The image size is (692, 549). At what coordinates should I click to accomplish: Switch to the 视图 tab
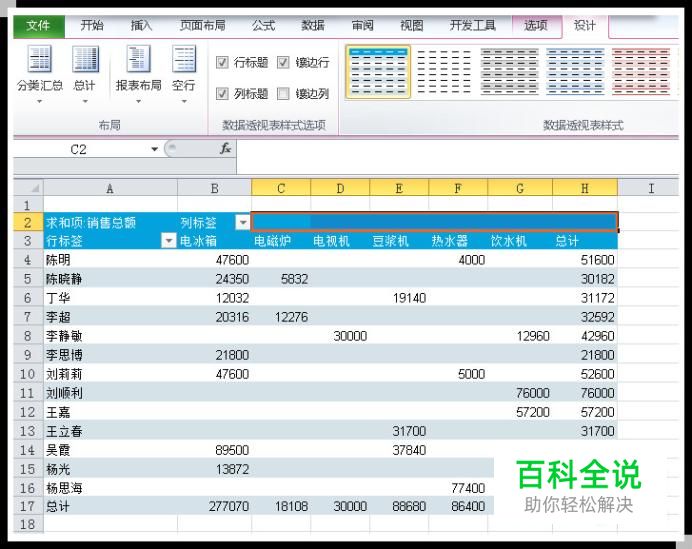(412, 26)
